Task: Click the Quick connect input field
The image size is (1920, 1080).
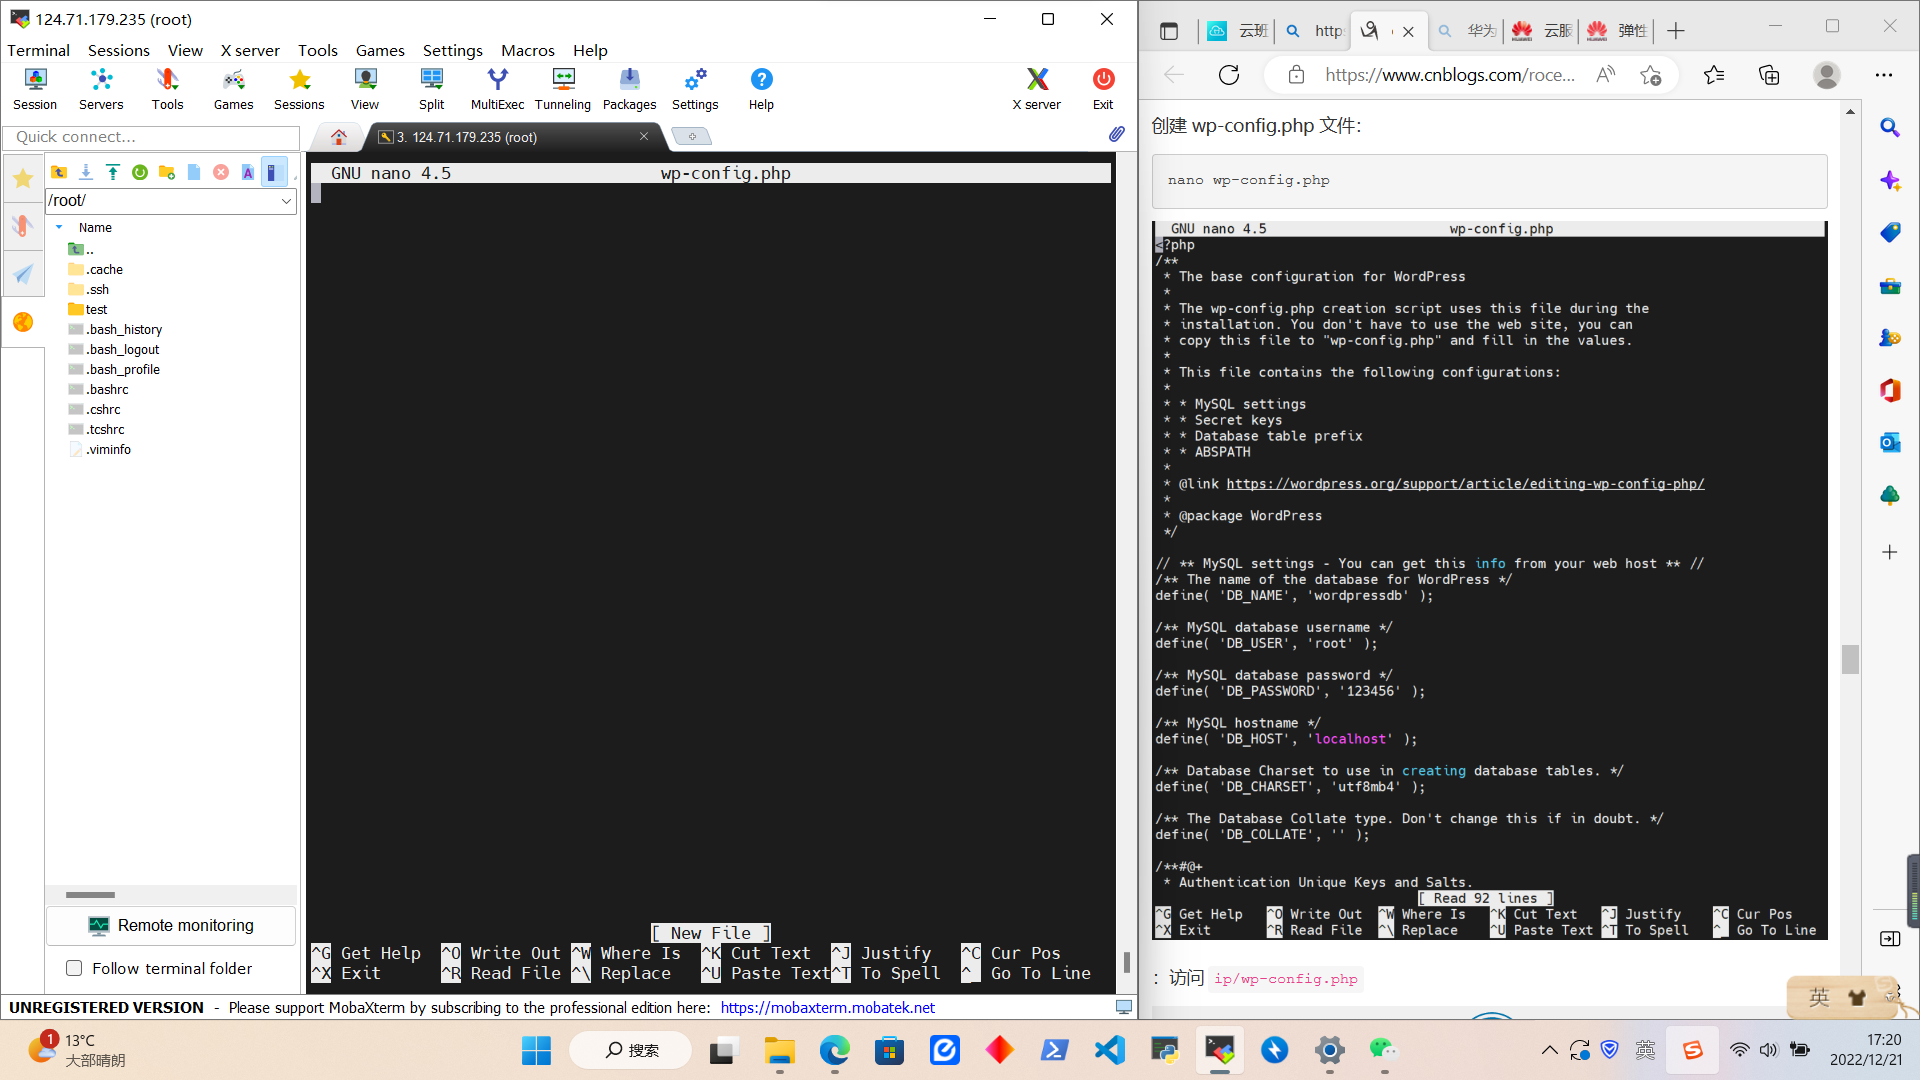Action: click(152, 137)
